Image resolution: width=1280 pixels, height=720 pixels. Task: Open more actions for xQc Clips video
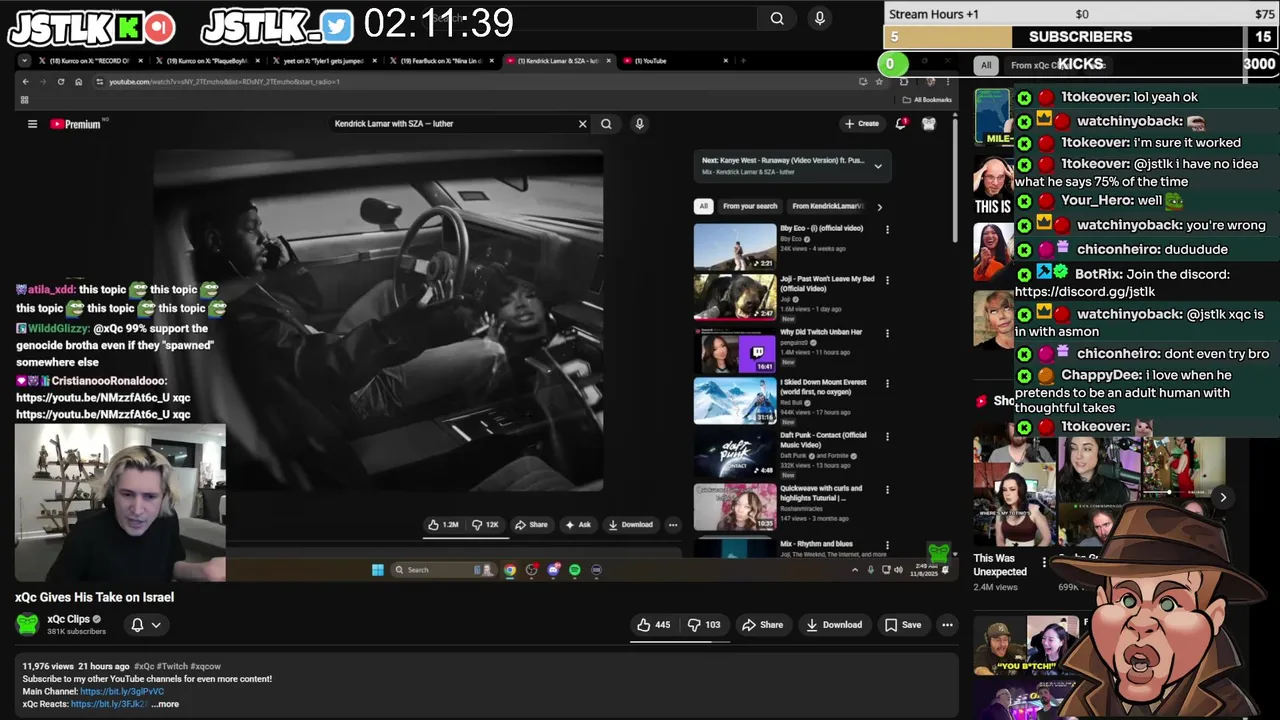[947, 625]
